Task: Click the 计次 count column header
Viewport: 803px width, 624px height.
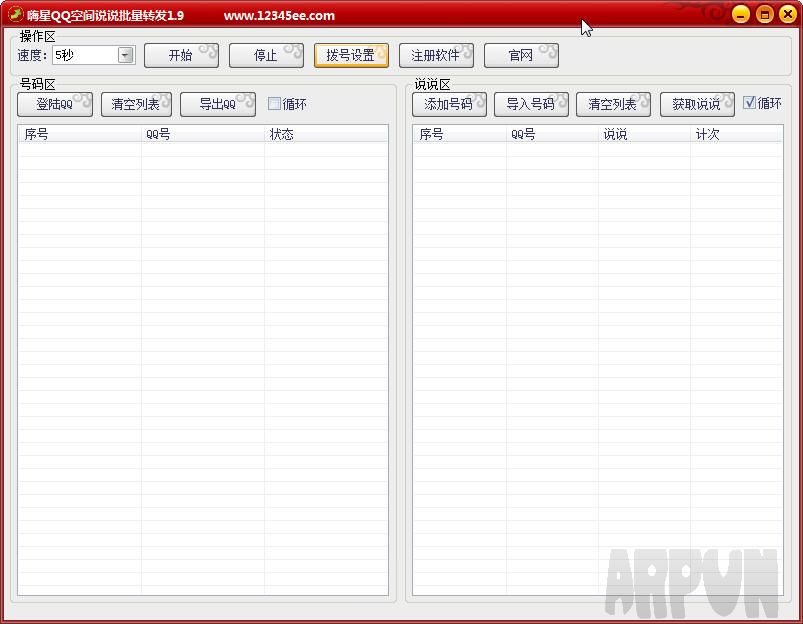Action: pos(736,134)
